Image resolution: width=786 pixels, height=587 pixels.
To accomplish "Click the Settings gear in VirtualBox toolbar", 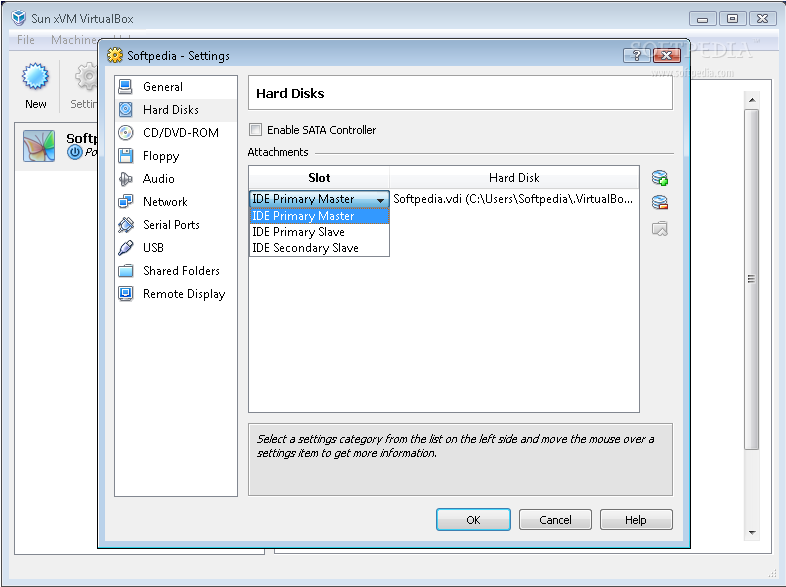I will click(x=86, y=77).
